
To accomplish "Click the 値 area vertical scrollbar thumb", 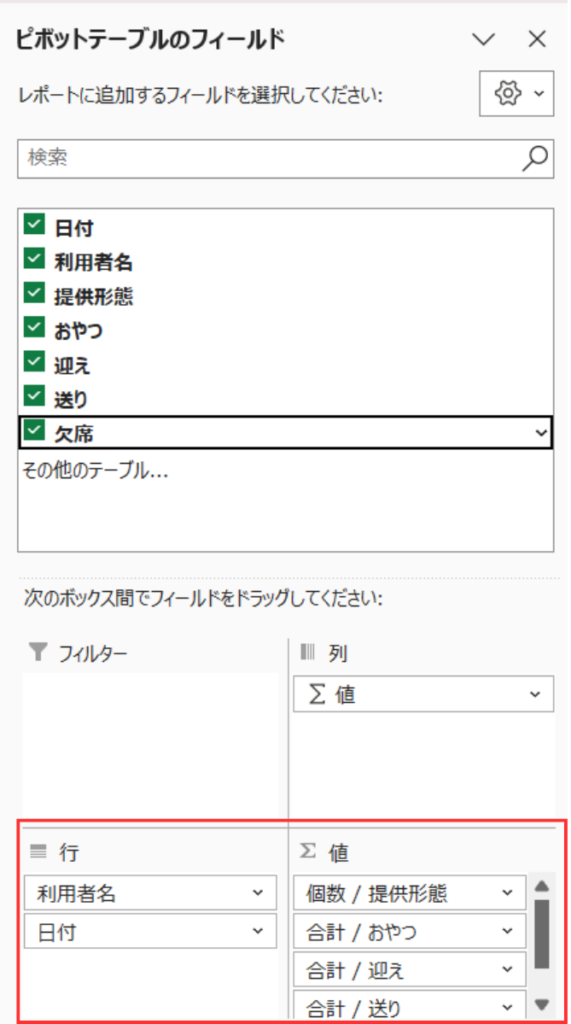I will 541,934.
